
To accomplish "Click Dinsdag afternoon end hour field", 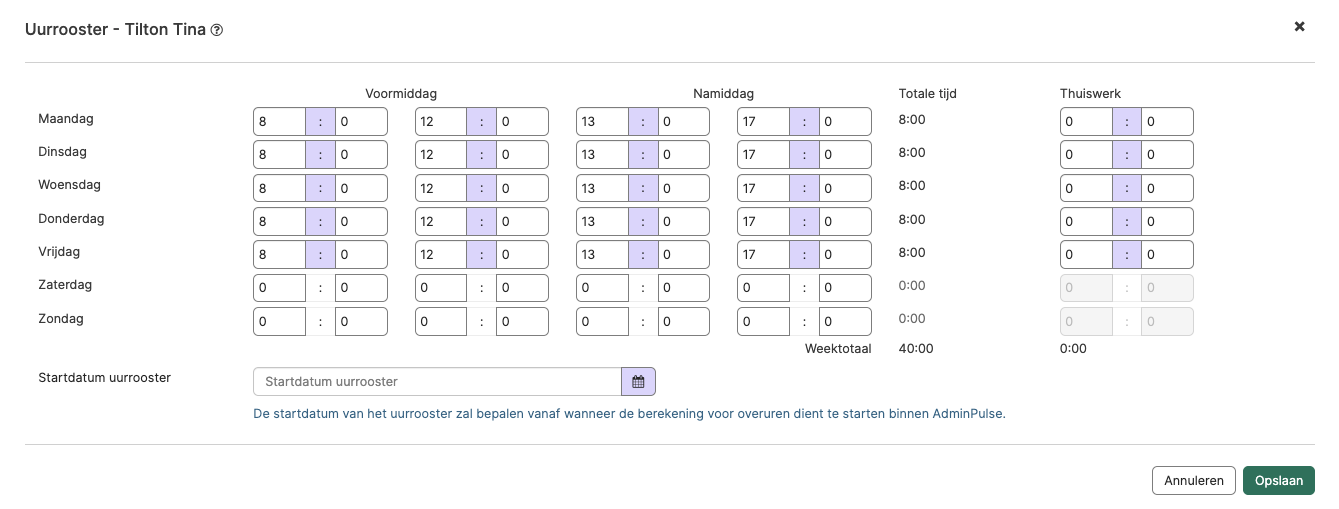I will coord(764,155).
